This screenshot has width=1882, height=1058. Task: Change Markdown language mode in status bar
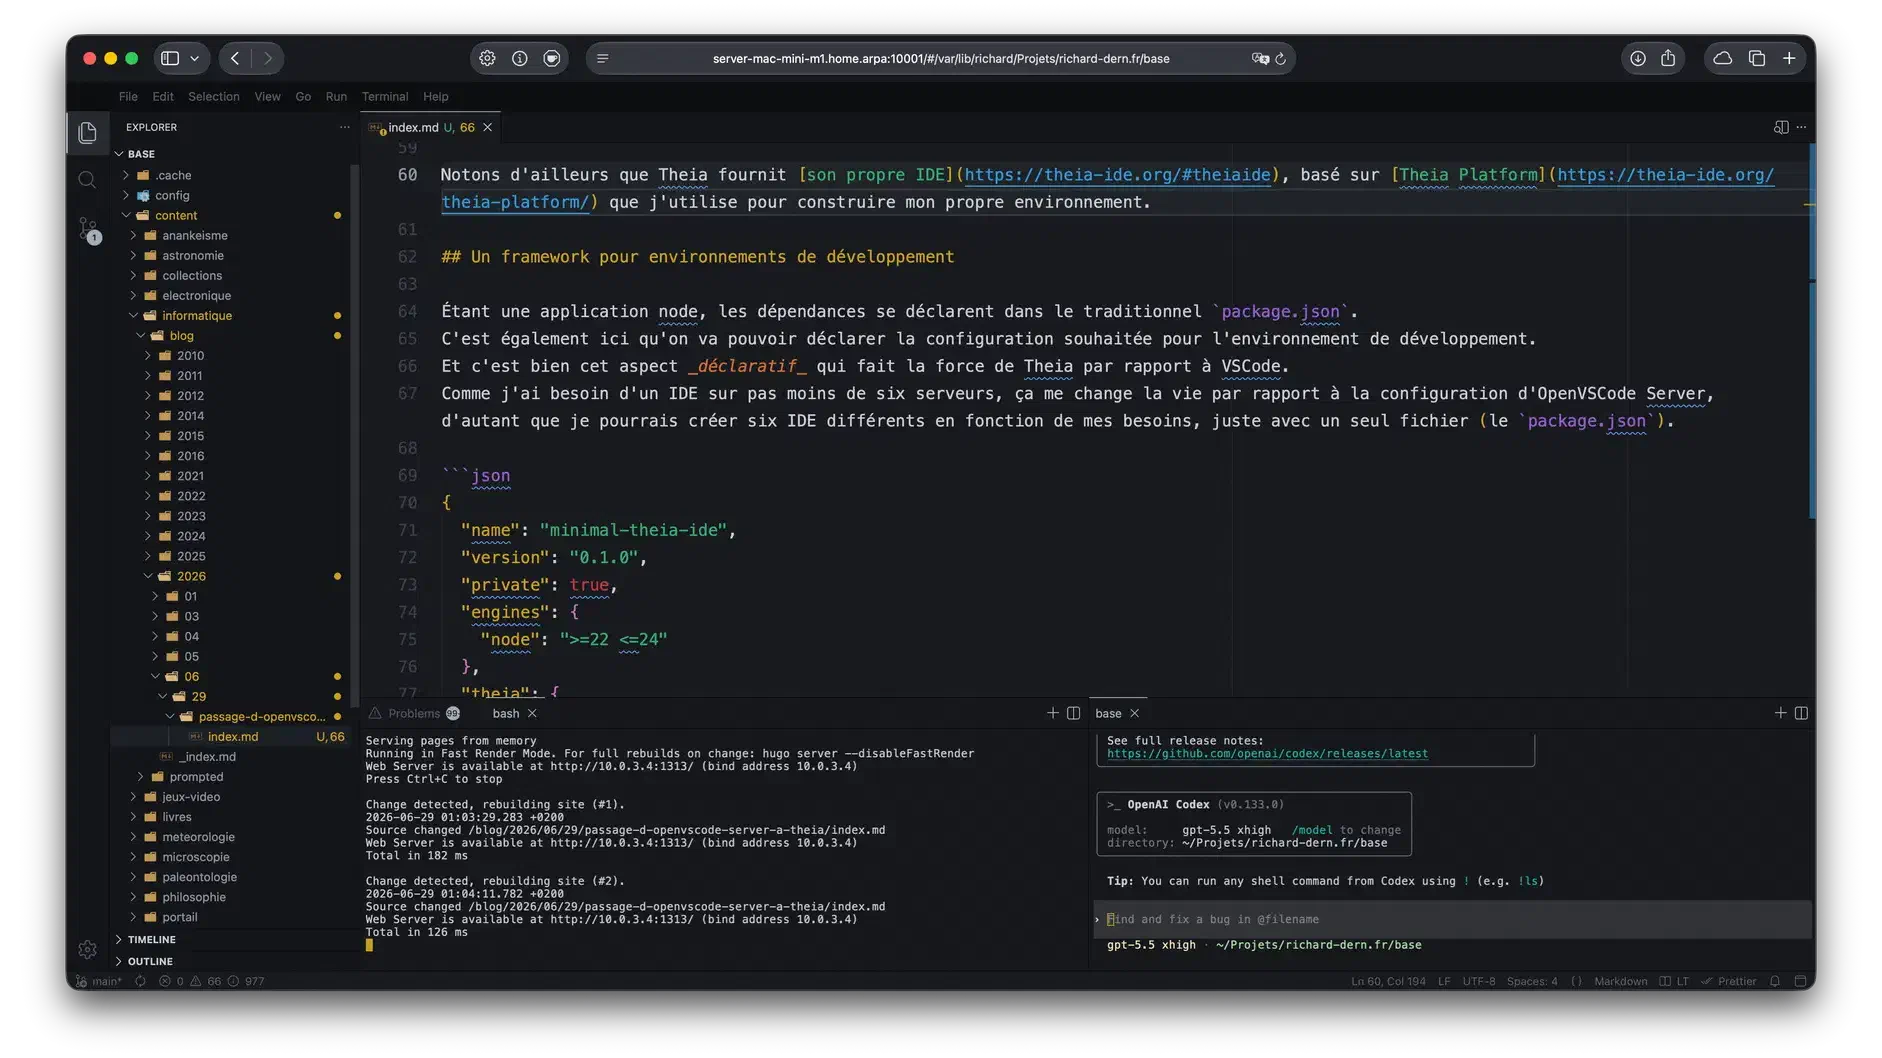pos(1620,981)
